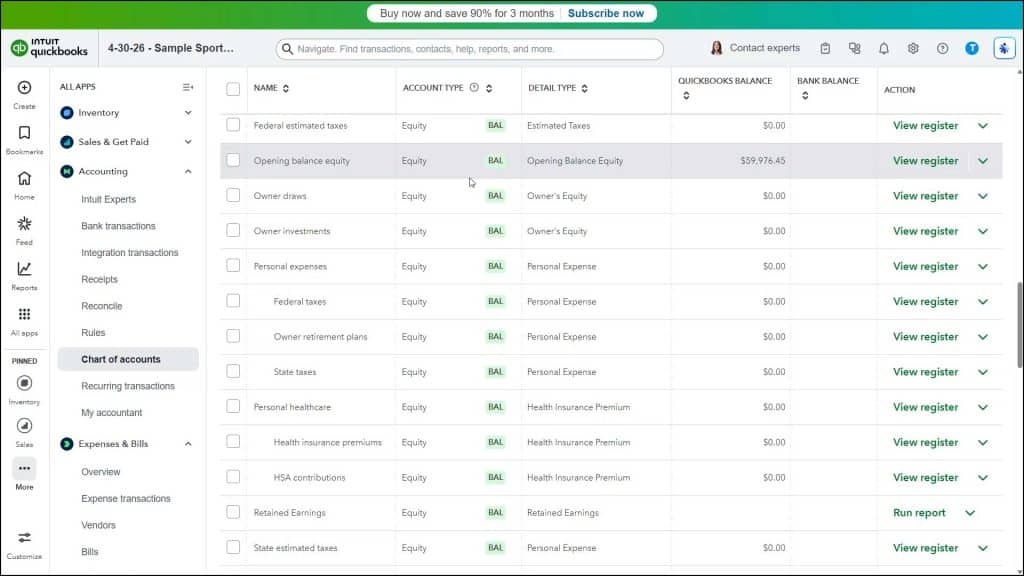Image resolution: width=1024 pixels, height=576 pixels.
Task: Go to Home icon
Action: tap(24, 178)
